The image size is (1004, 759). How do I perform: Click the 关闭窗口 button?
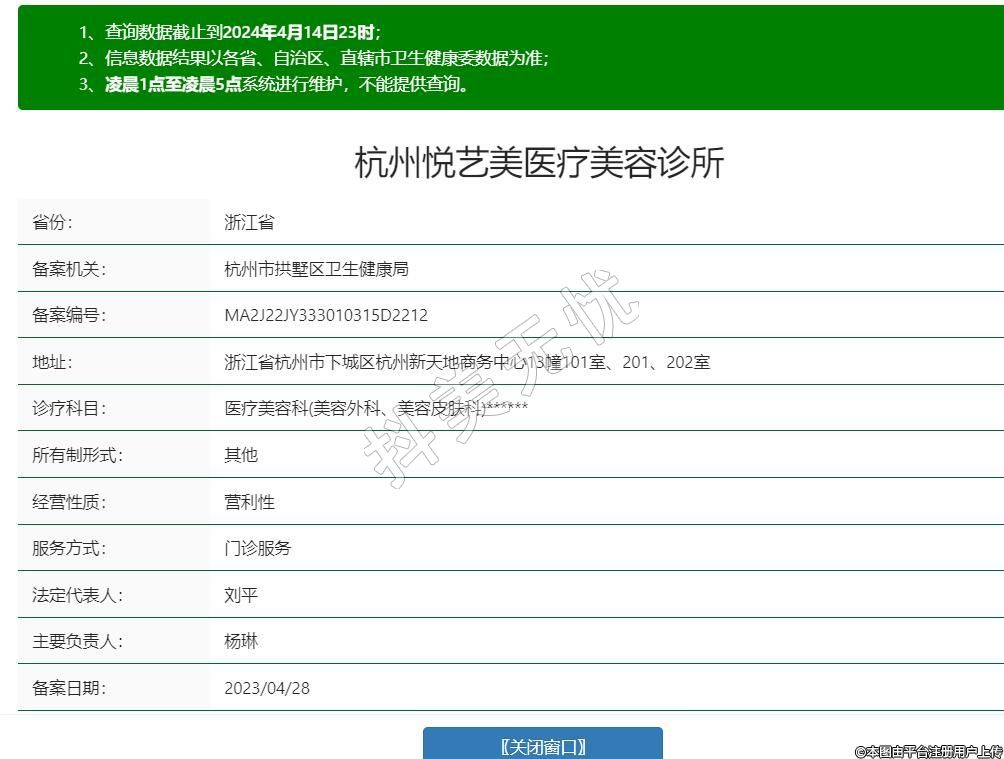pyautogui.click(x=542, y=746)
